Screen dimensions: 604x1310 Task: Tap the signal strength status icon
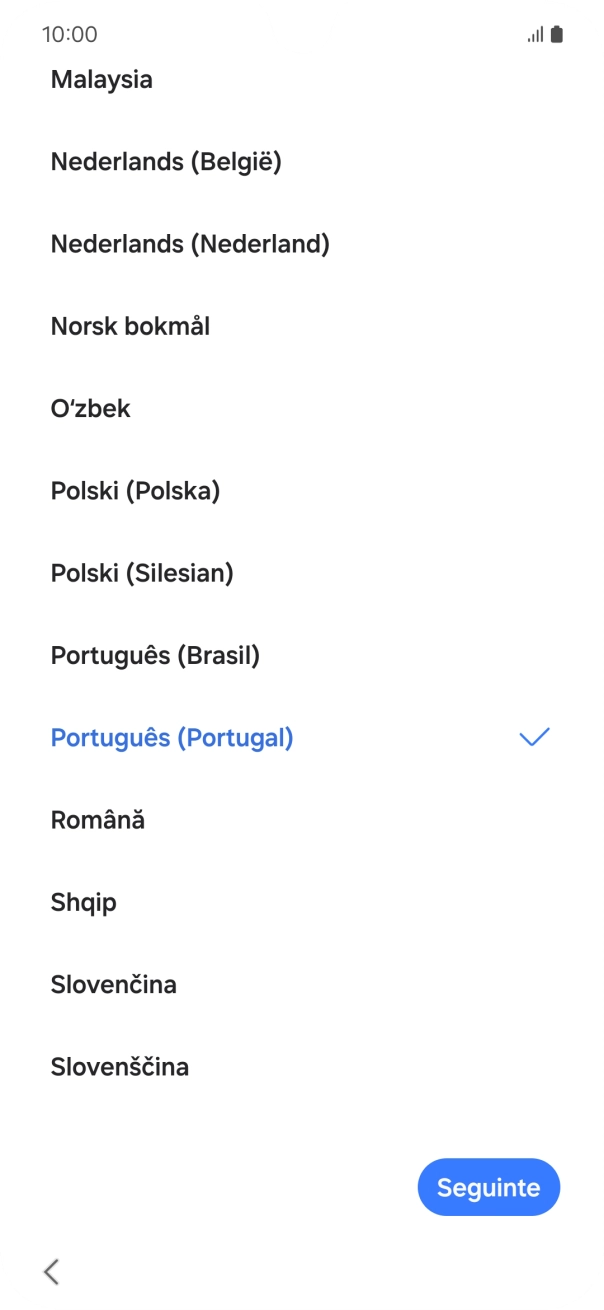coord(535,35)
